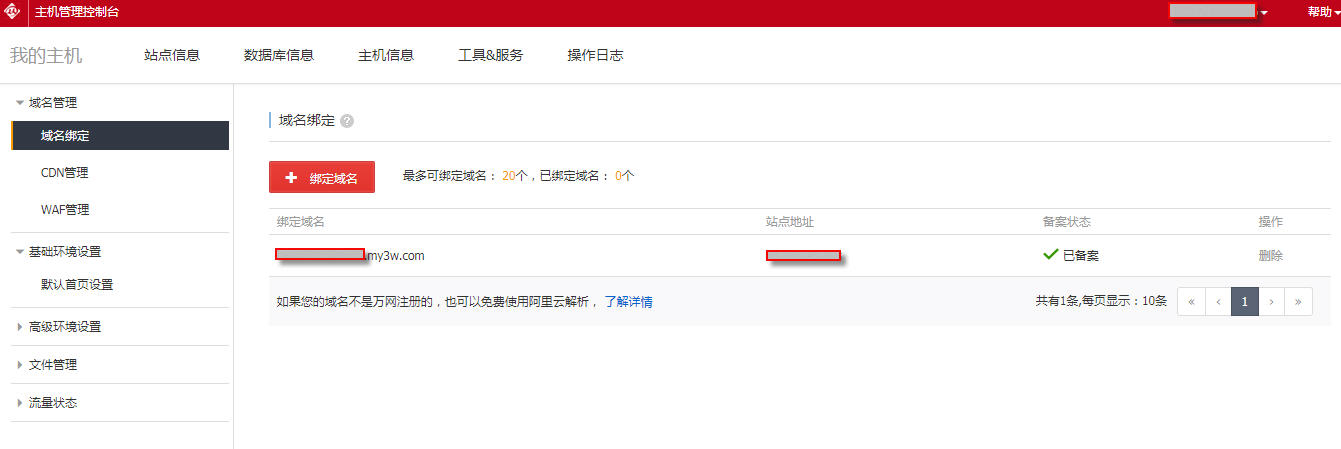Image resolution: width=1341 pixels, height=449 pixels.
Task: Open the 站点信息 tab
Action: (172, 55)
